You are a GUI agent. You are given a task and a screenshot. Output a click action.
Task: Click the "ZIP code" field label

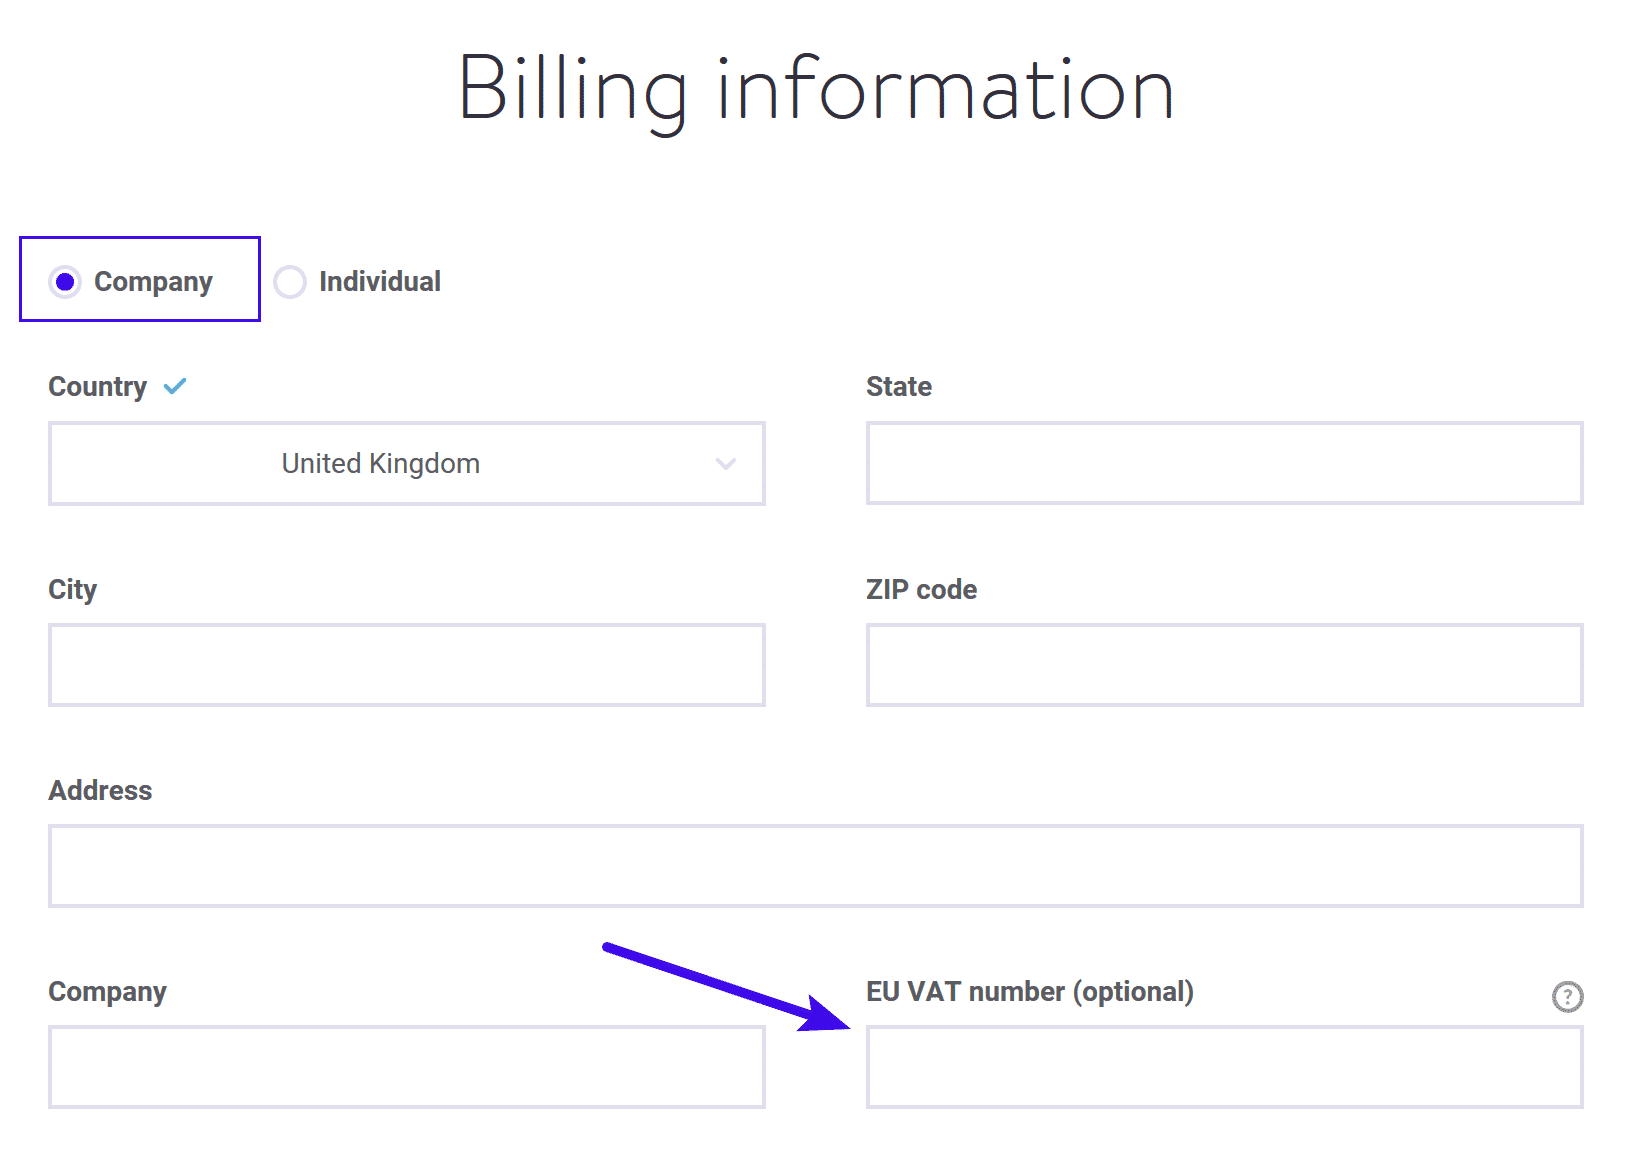pyautogui.click(x=922, y=590)
